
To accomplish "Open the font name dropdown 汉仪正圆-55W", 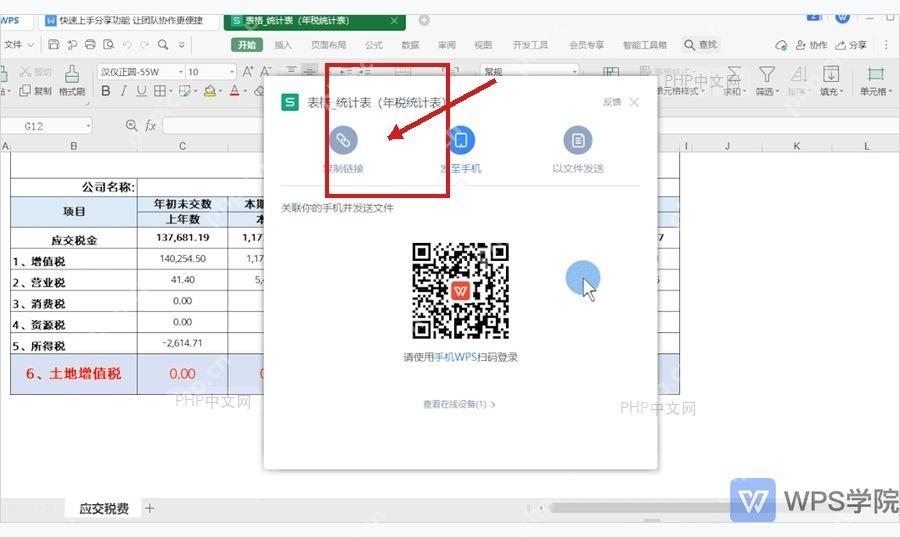I will click(x=181, y=72).
